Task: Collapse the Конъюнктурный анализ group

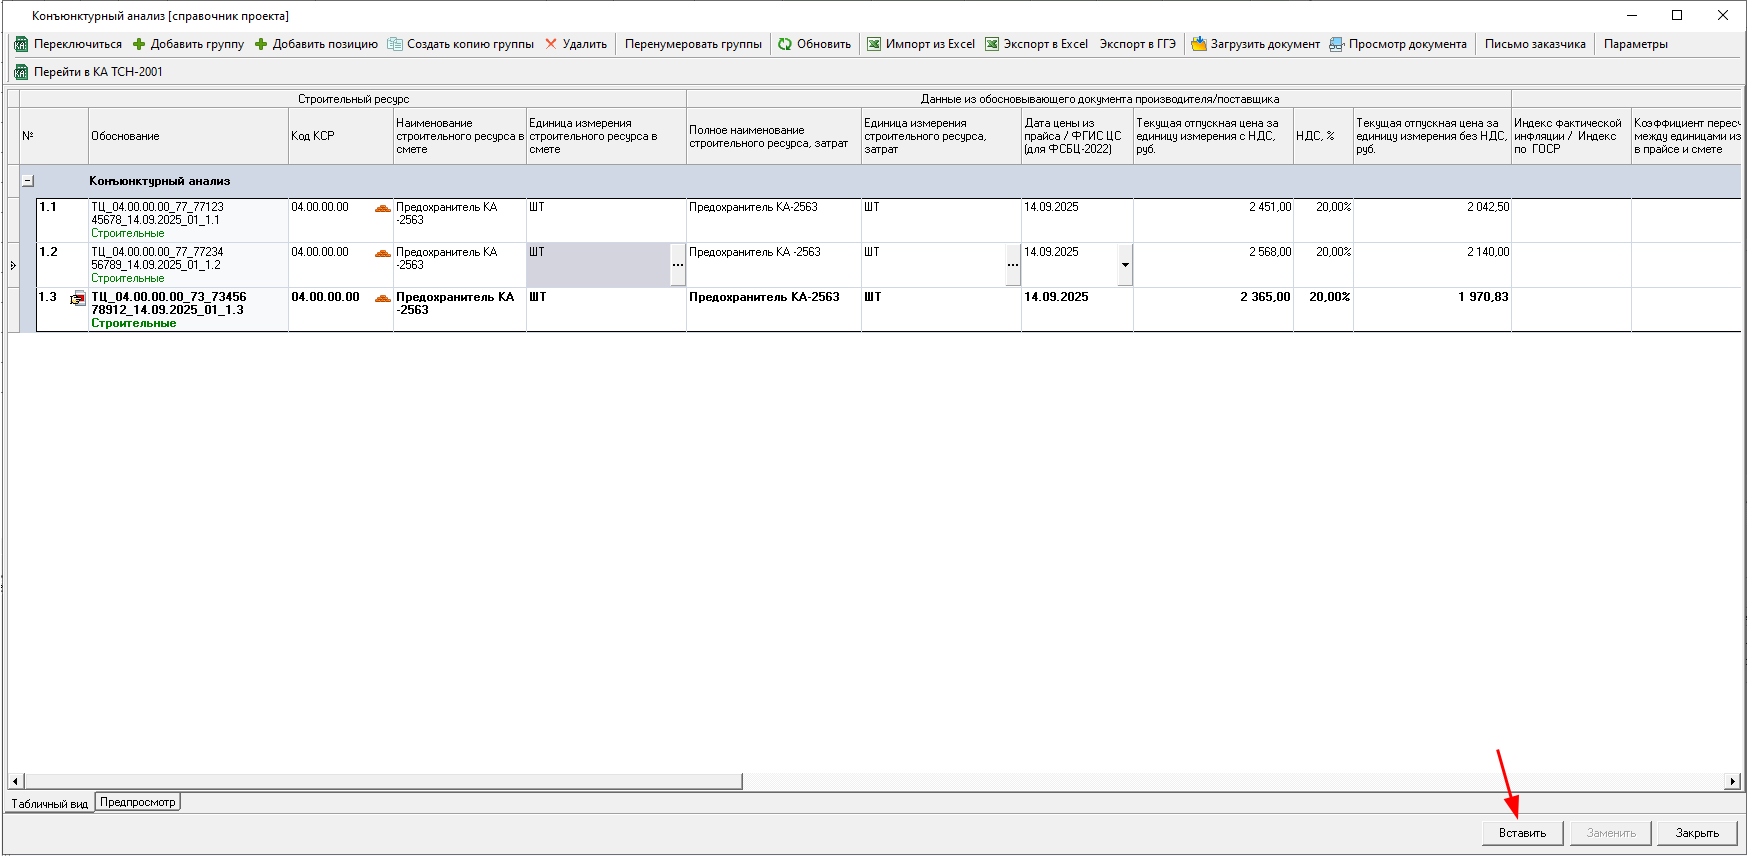Action: (x=28, y=181)
